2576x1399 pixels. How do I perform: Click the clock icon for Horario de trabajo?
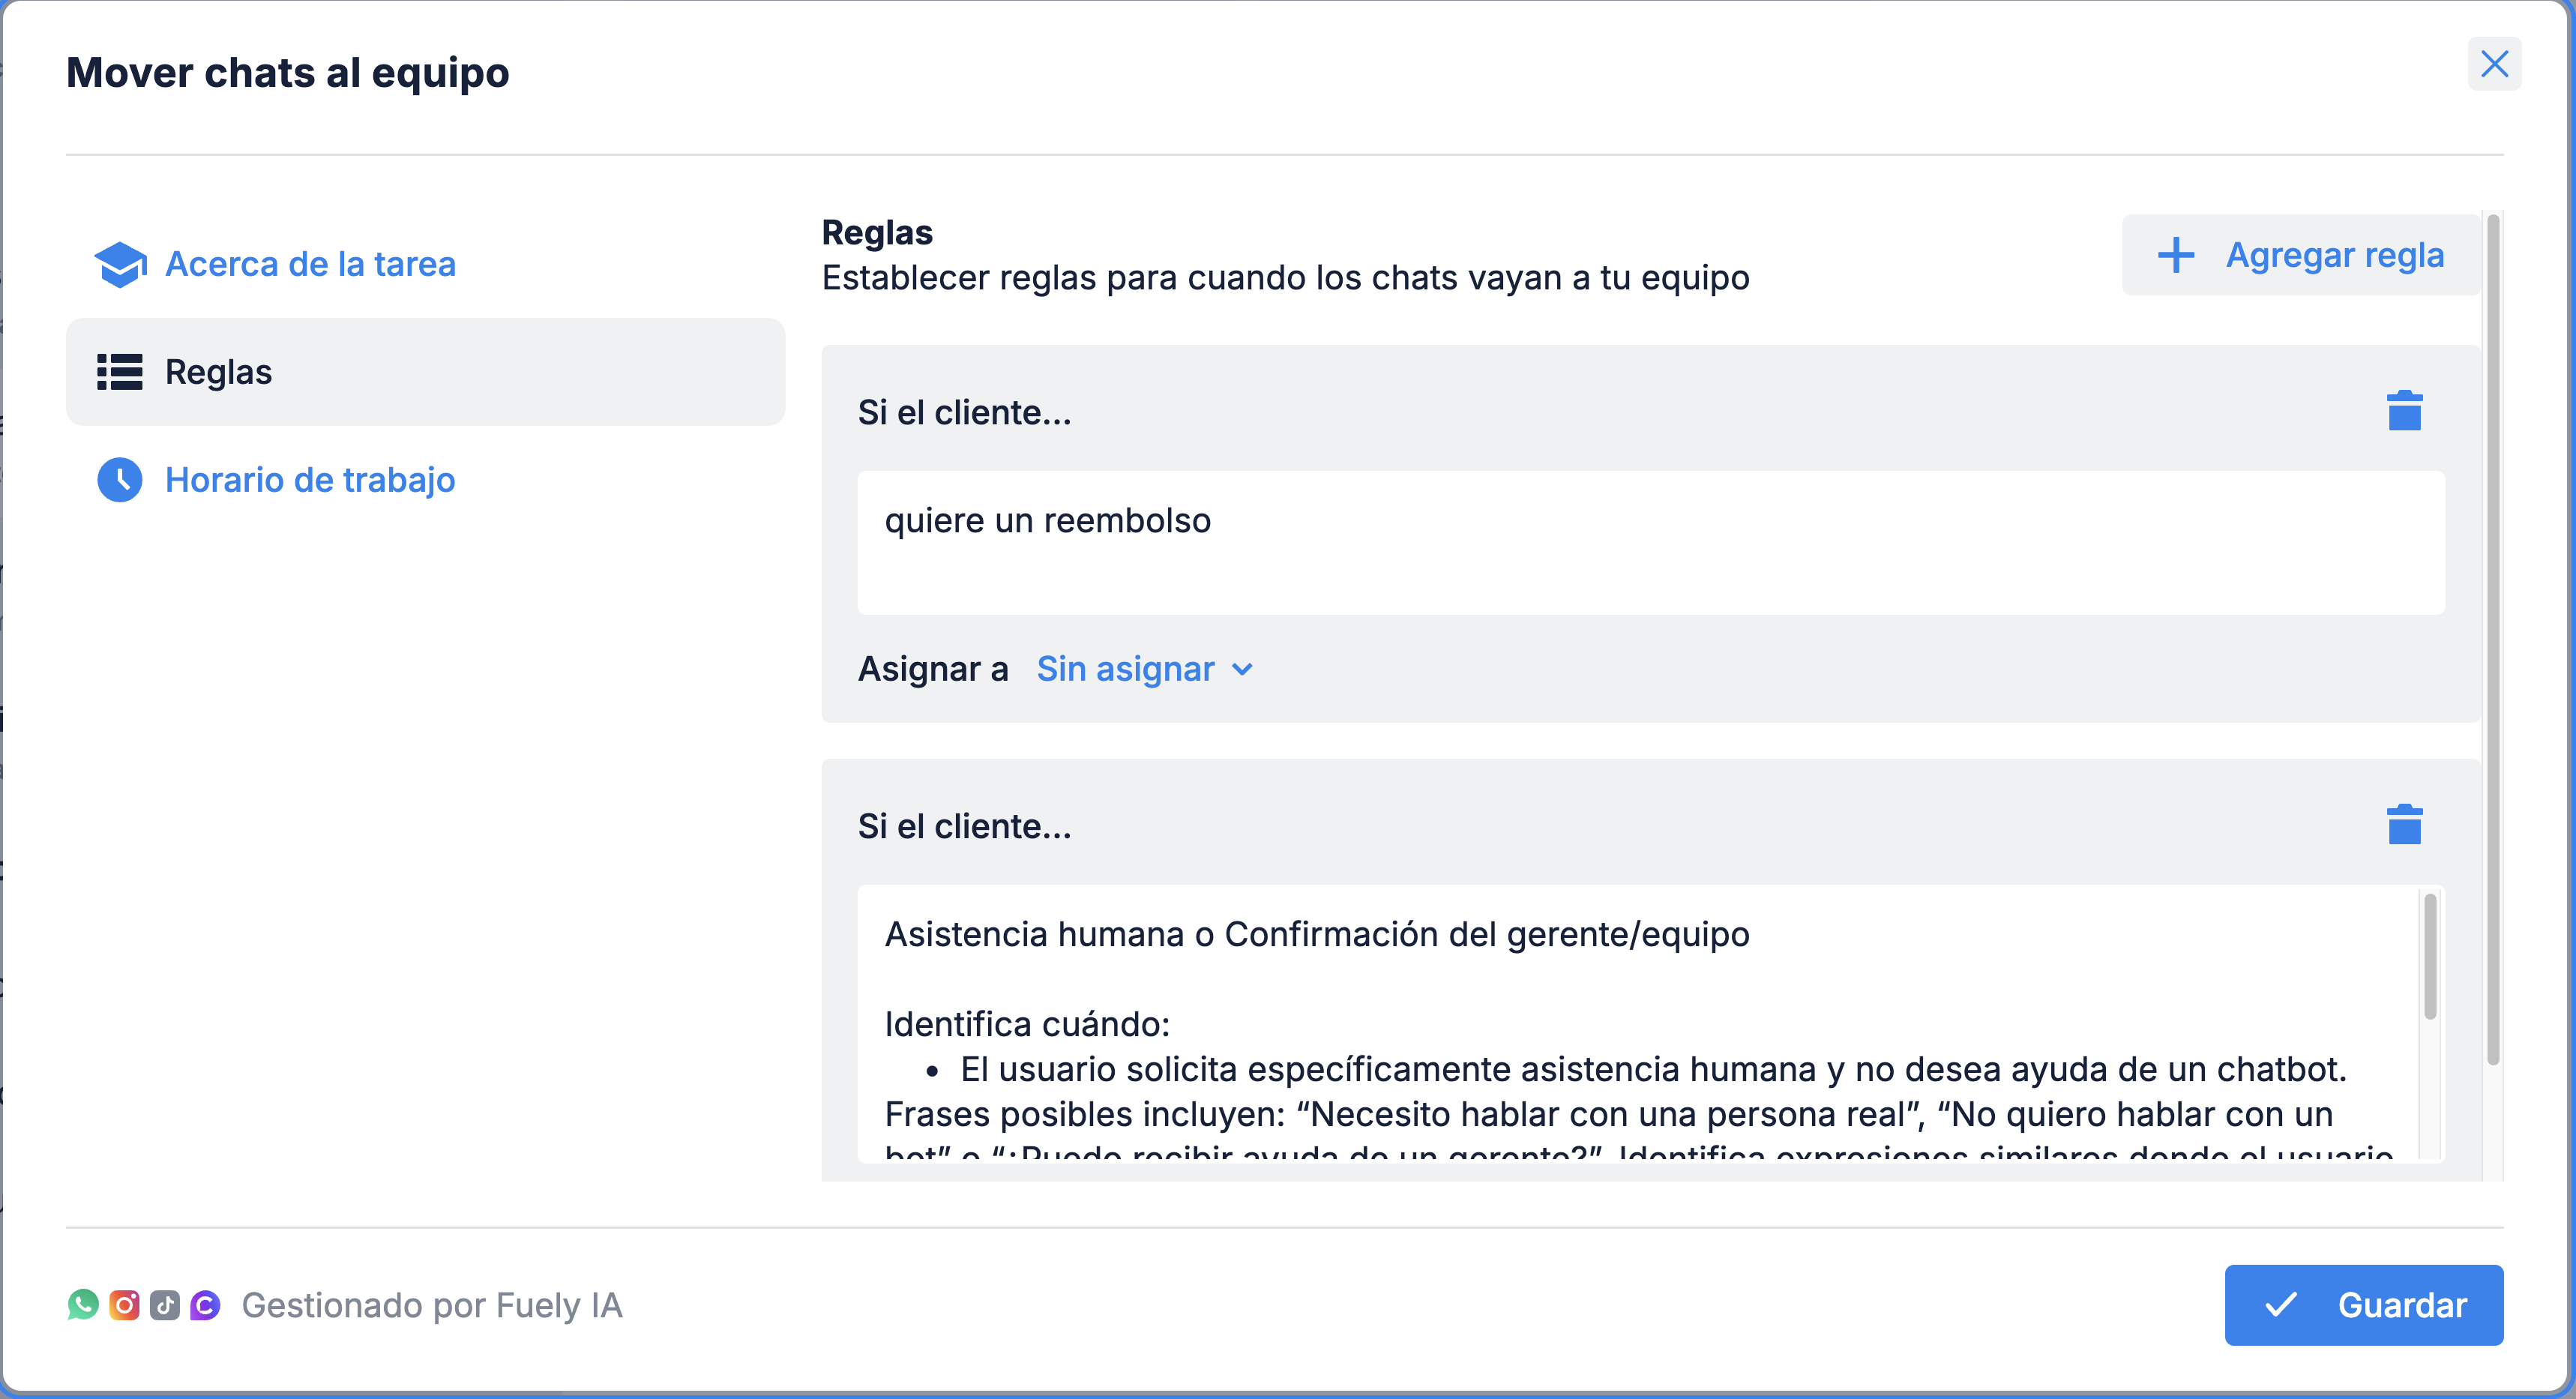120,480
